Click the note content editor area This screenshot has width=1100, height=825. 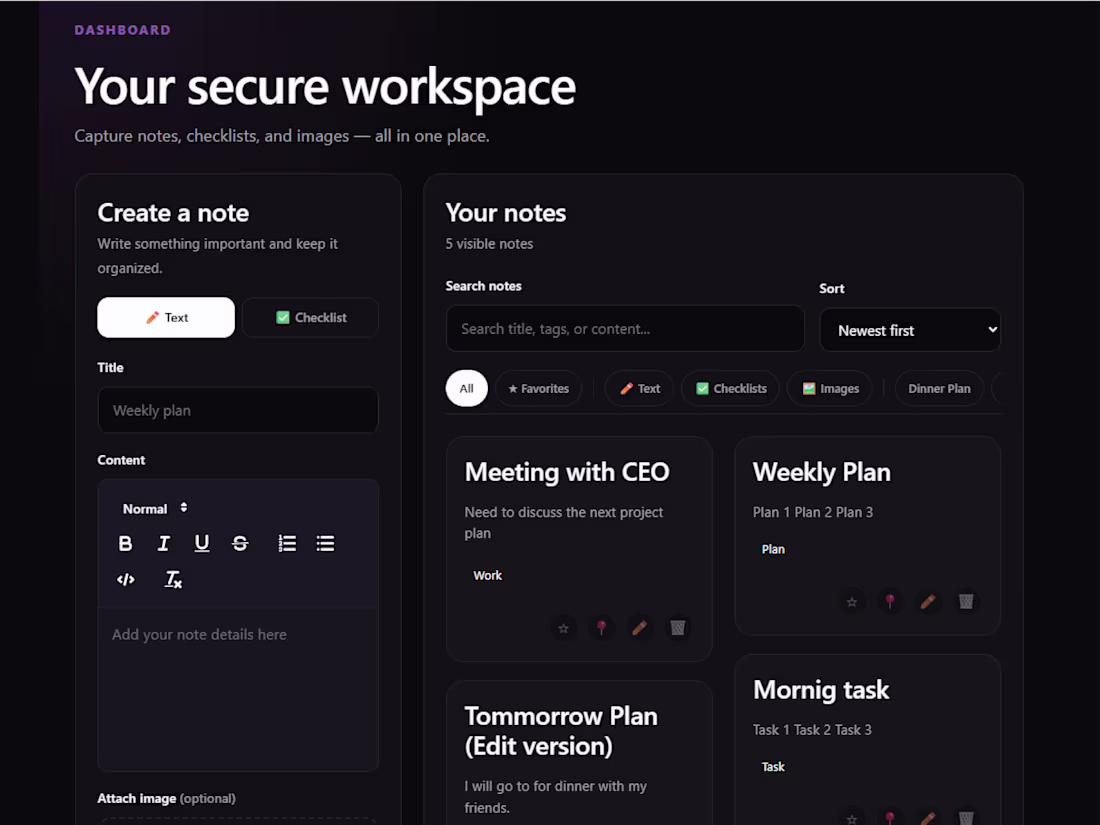coord(238,689)
